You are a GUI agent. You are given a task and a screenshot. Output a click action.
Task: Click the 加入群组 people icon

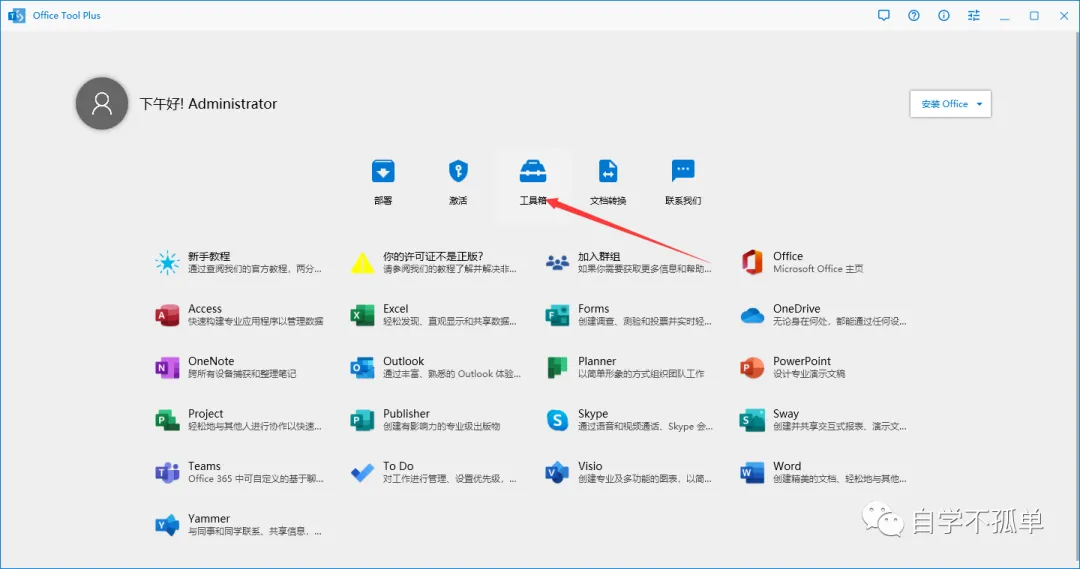[x=557, y=262]
